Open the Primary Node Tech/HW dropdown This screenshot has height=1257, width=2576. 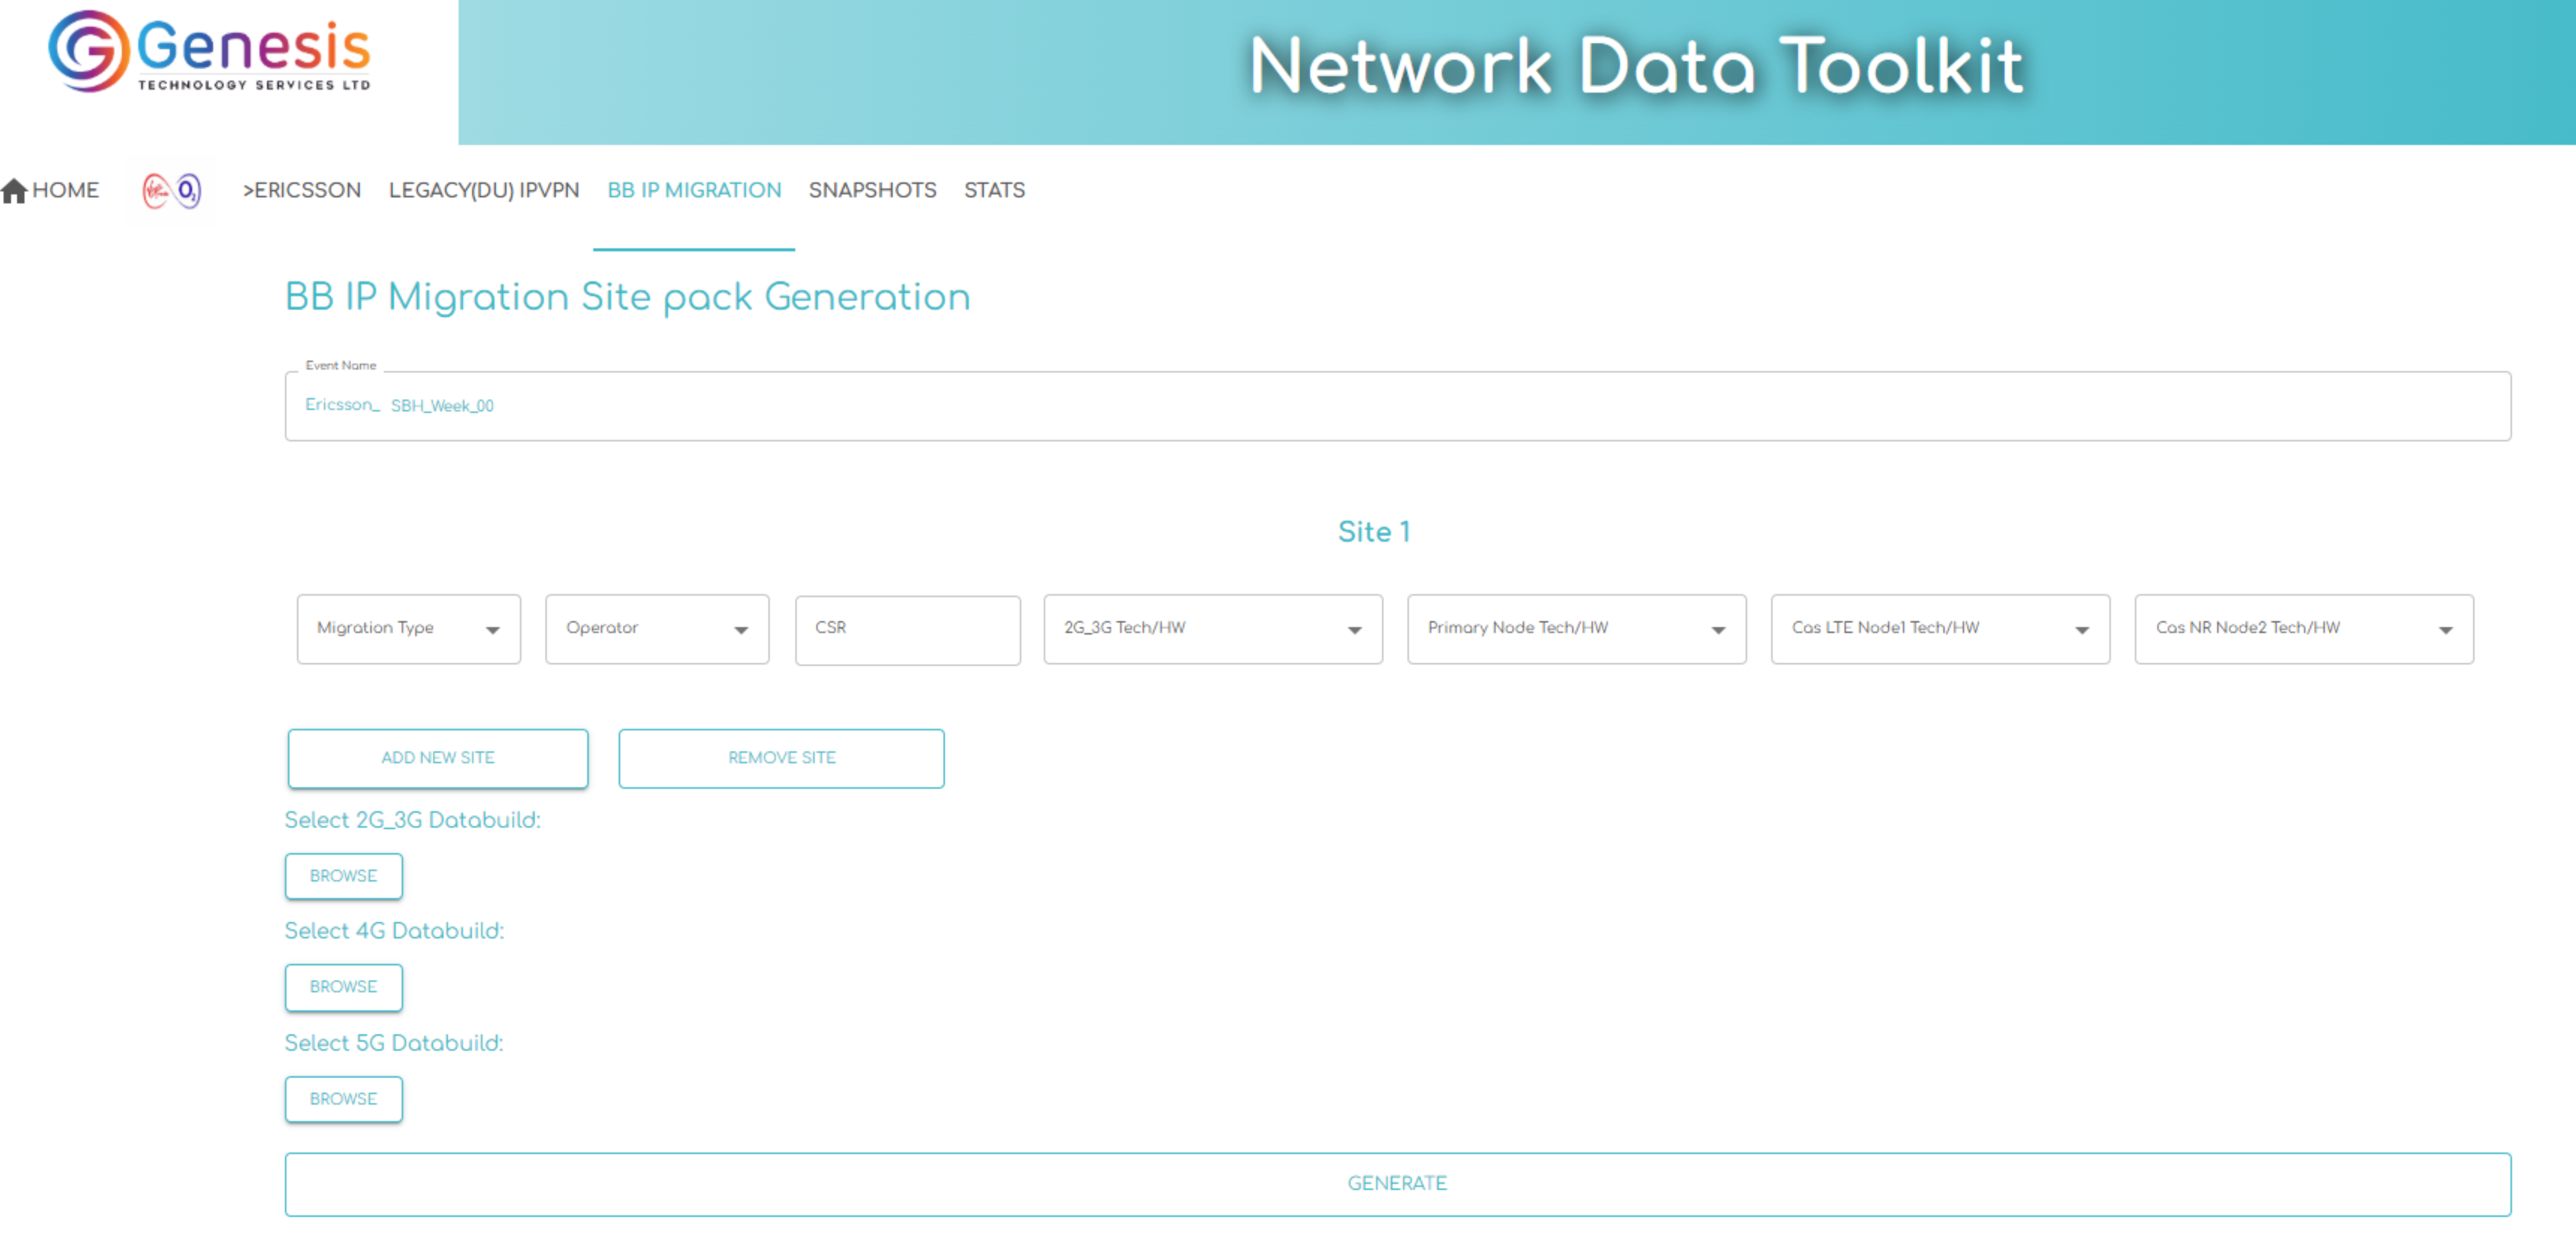pyautogui.click(x=1575, y=629)
